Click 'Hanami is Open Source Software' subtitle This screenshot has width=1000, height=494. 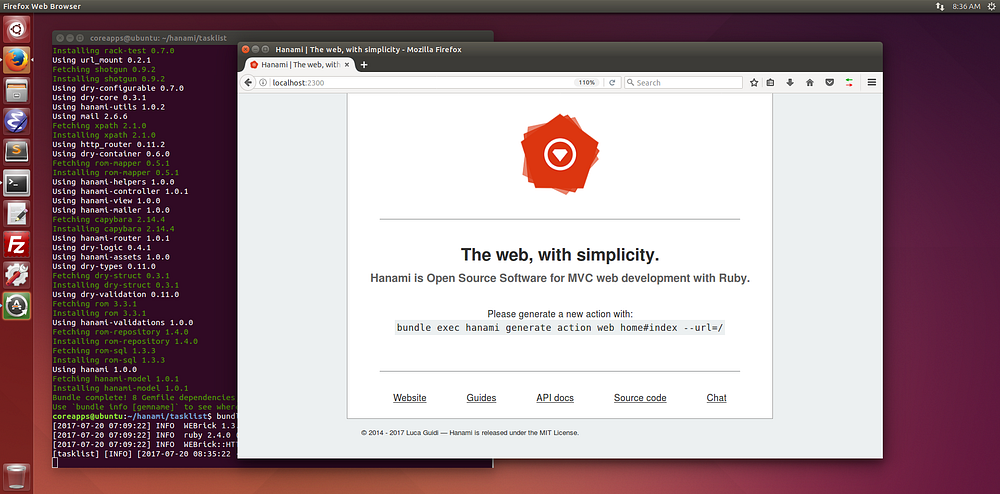coord(560,279)
